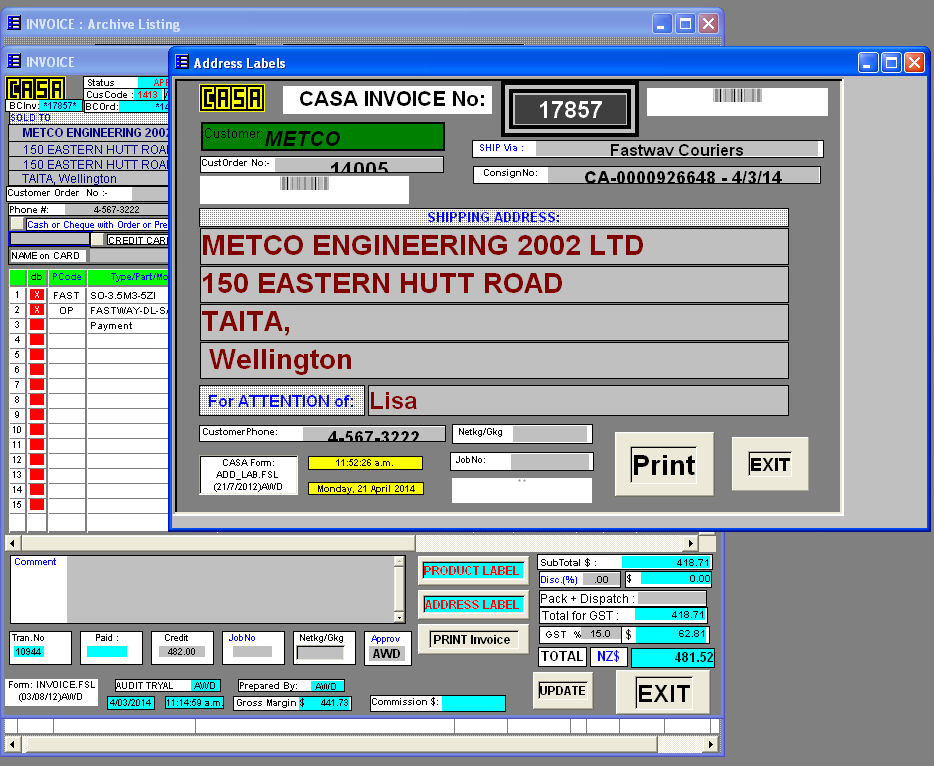Viewport: 934px width, 766px height.
Task: Click right arrow of bottom window scrollbar
Action: 711,744
